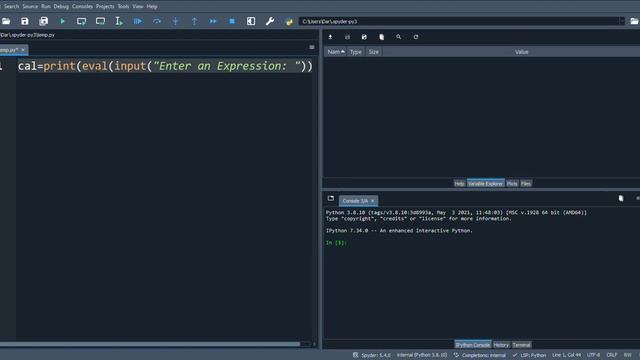
Task: Start debugging the file
Action: (138, 21)
